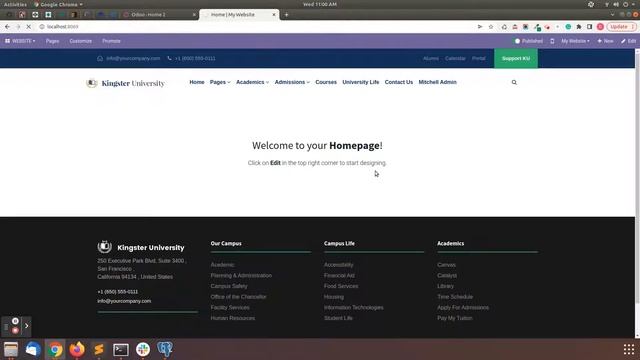Click the browser back arrow
The height and width of the screenshot is (360, 640).
click(x=7, y=27)
